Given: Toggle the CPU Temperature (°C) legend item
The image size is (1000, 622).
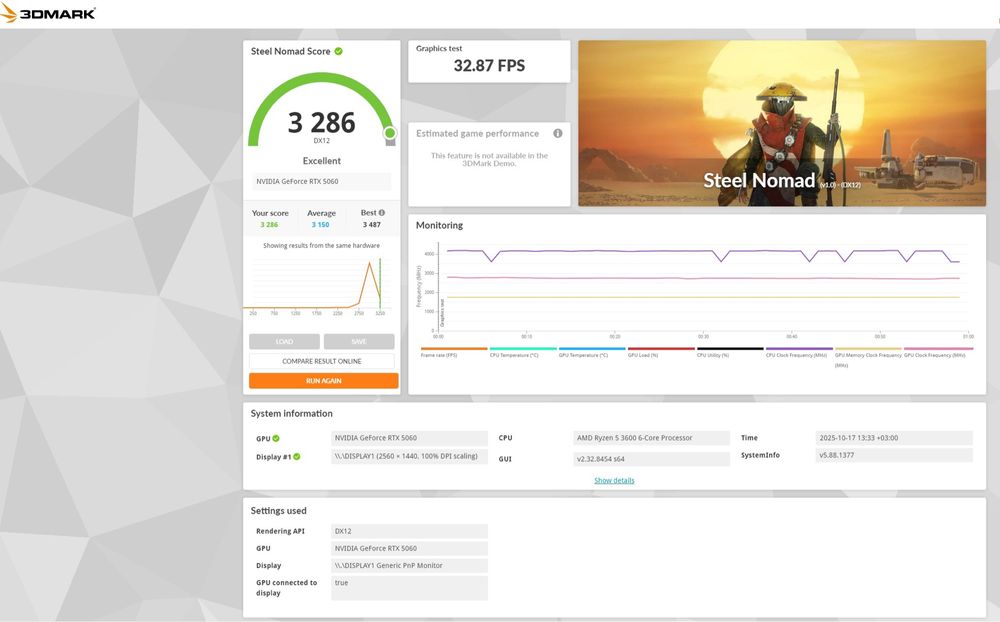Looking at the screenshot, I should click(523, 352).
